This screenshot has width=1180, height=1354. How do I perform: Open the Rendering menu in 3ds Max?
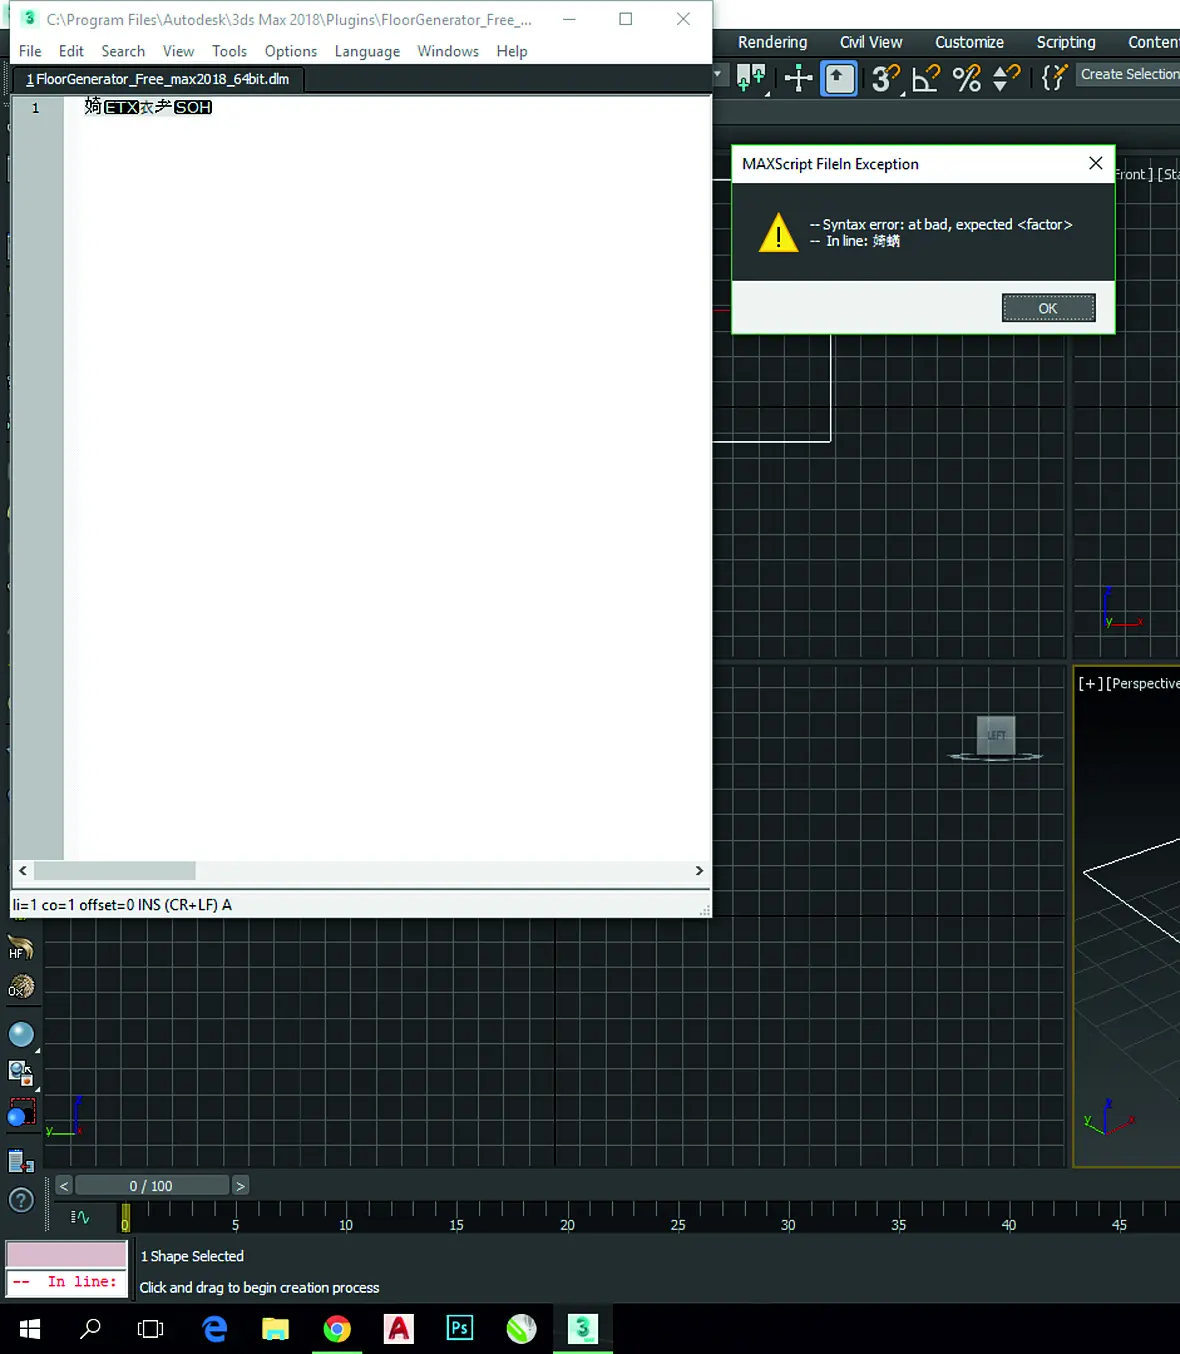pyautogui.click(x=772, y=42)
